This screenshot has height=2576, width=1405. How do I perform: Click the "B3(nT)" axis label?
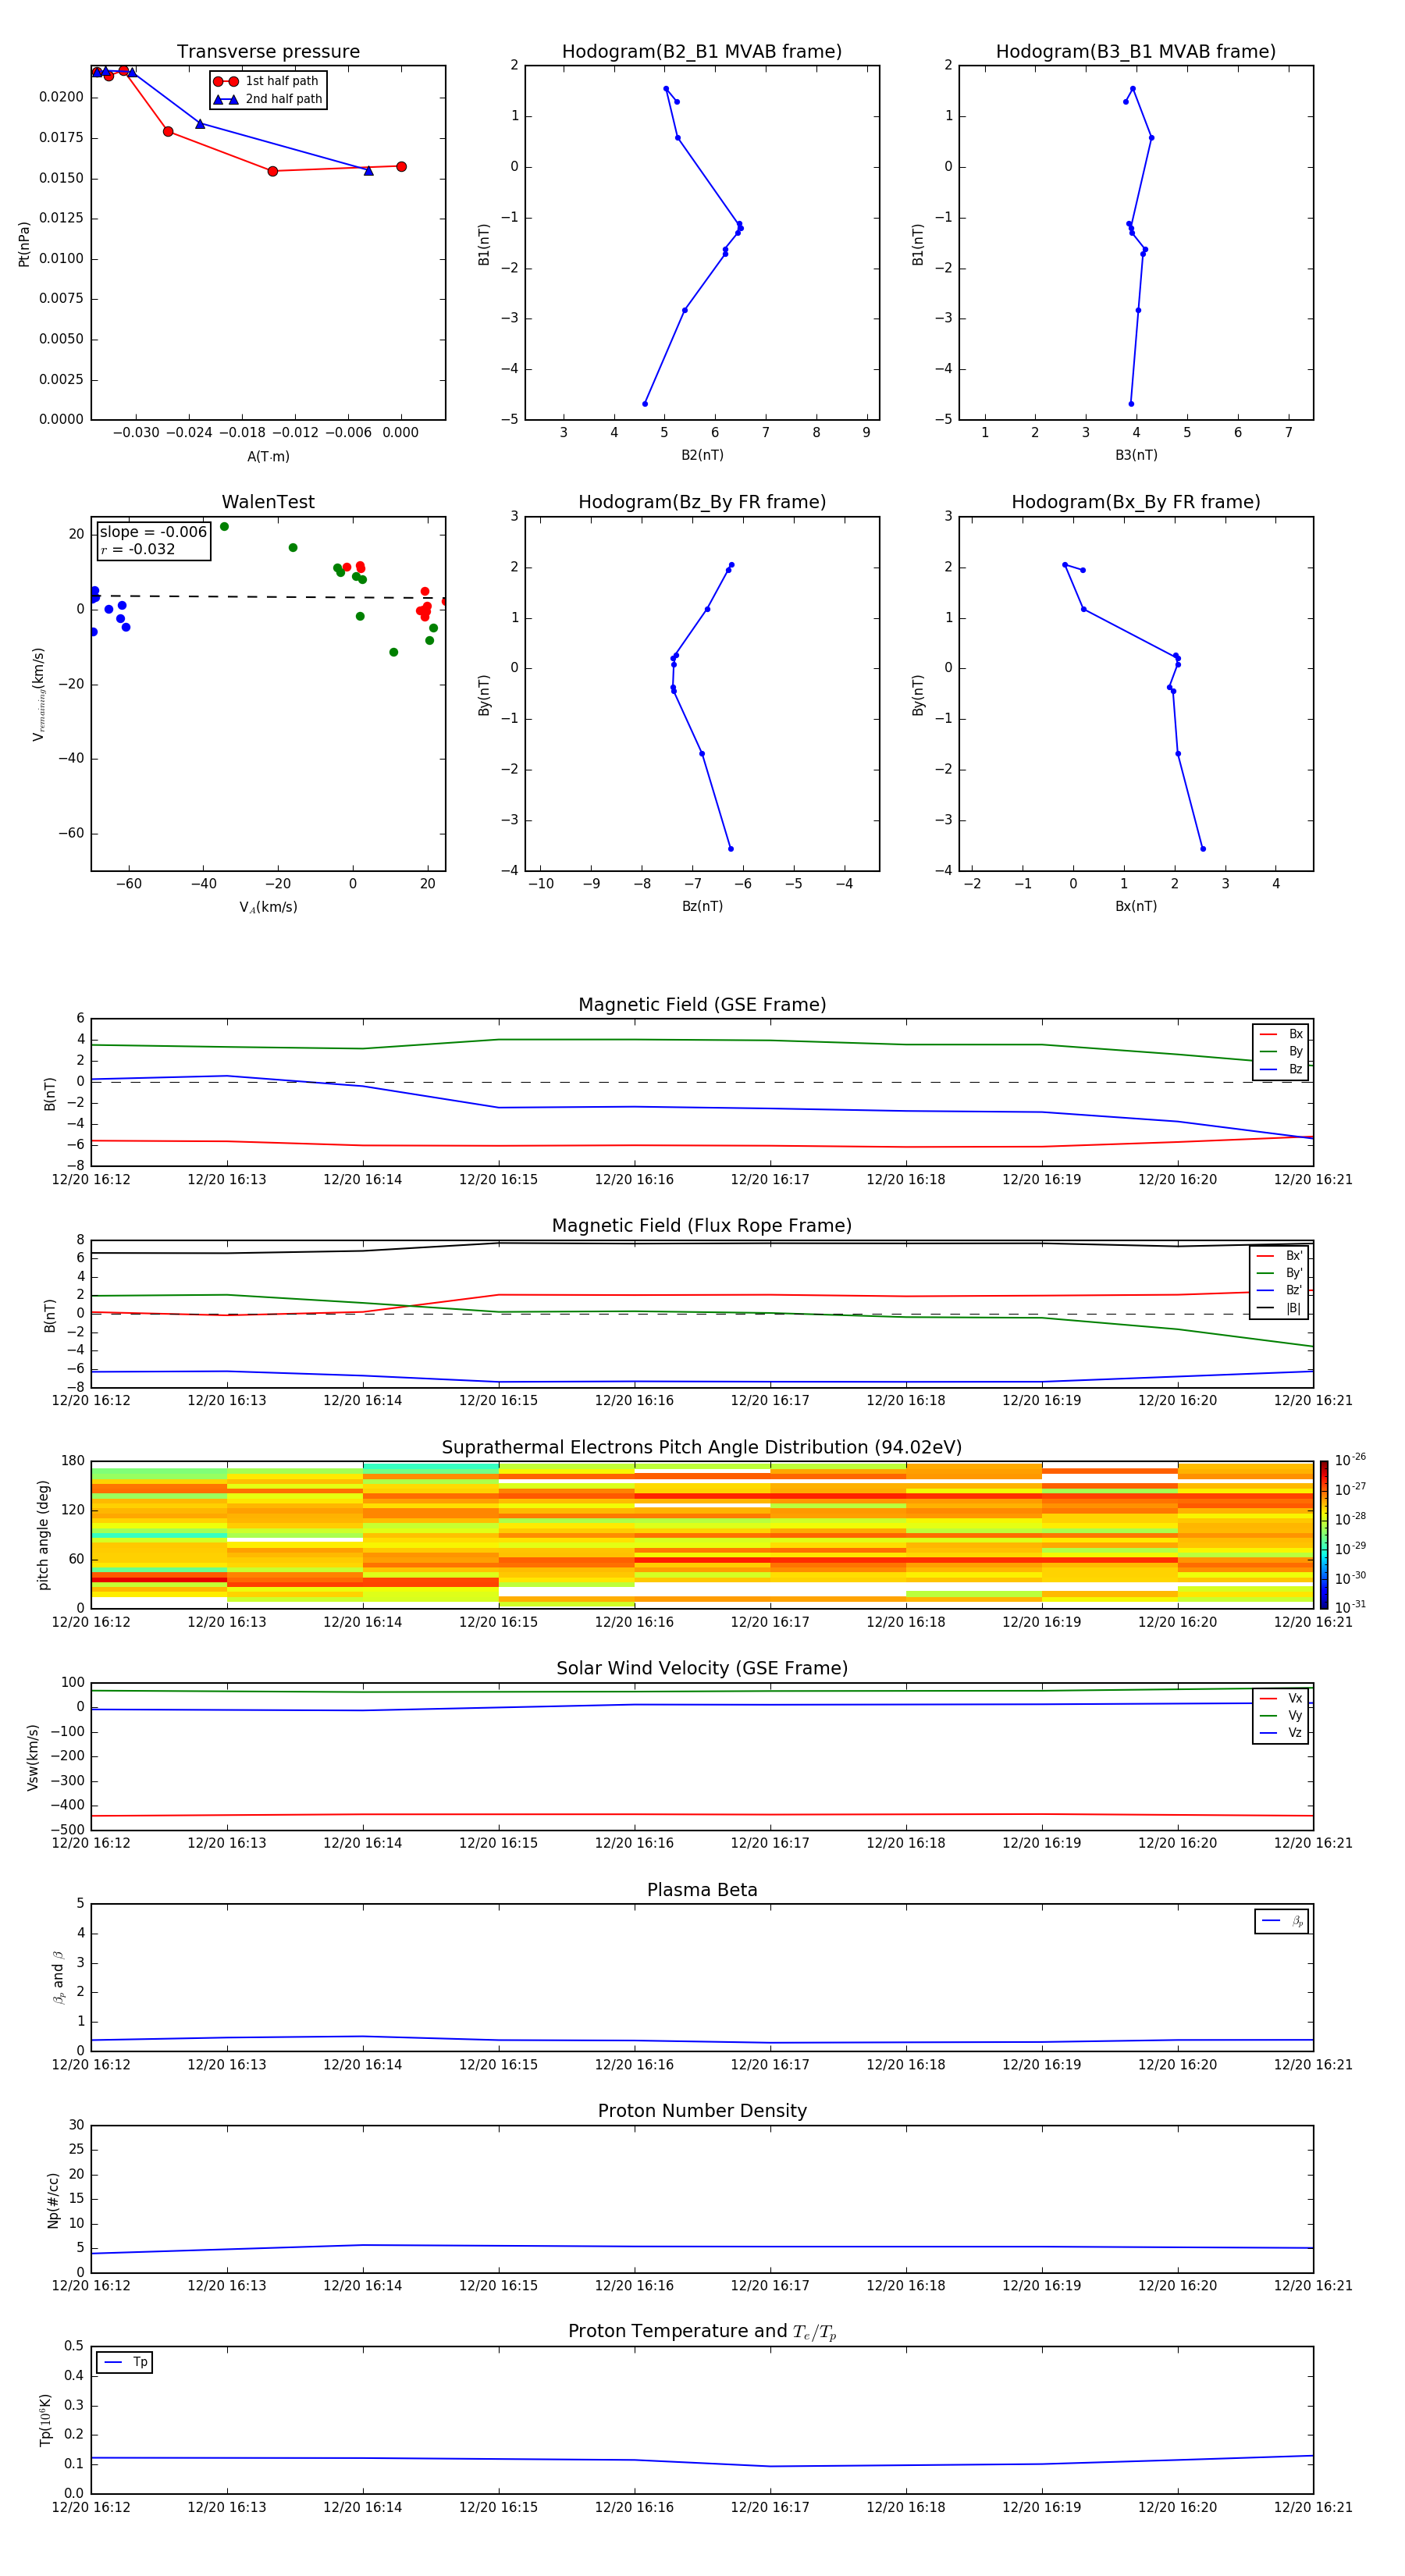coord(1136,455)
